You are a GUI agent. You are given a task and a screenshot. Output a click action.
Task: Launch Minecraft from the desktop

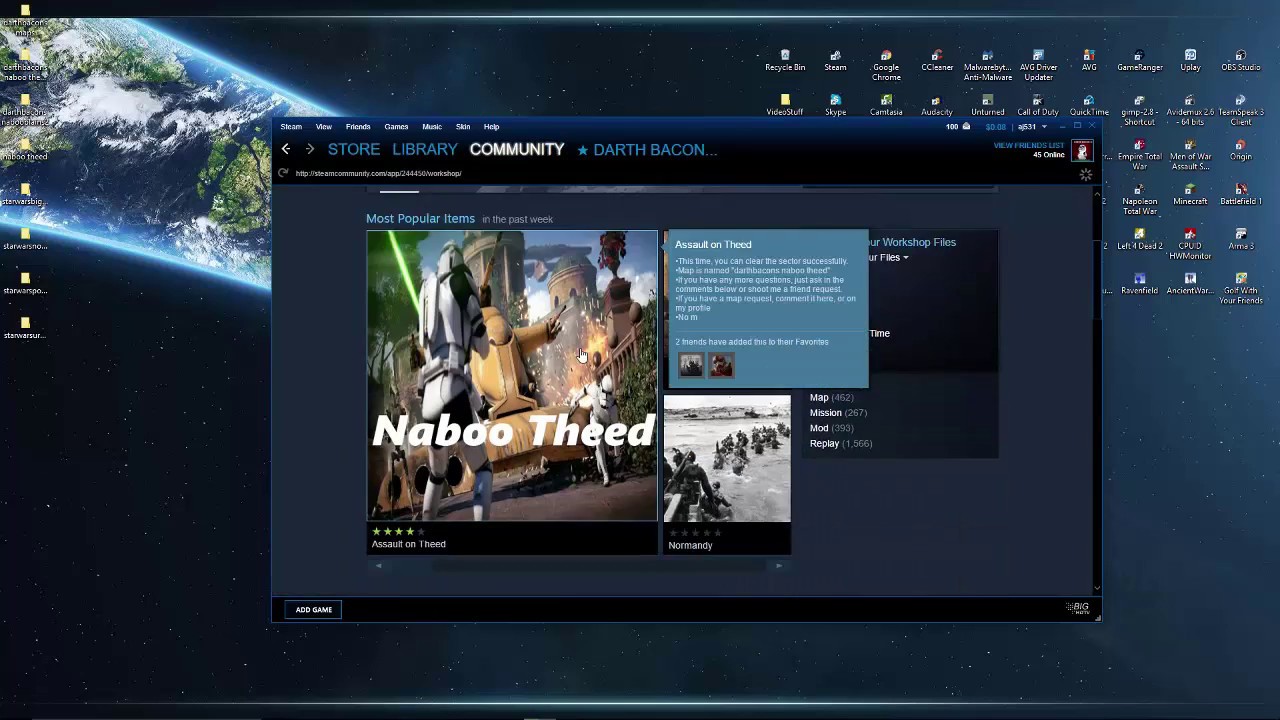[x=1190, y=194]
